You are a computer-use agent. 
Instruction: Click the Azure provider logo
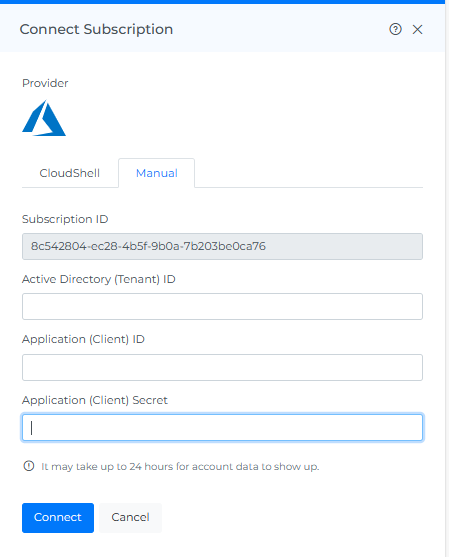coord(44,118)
